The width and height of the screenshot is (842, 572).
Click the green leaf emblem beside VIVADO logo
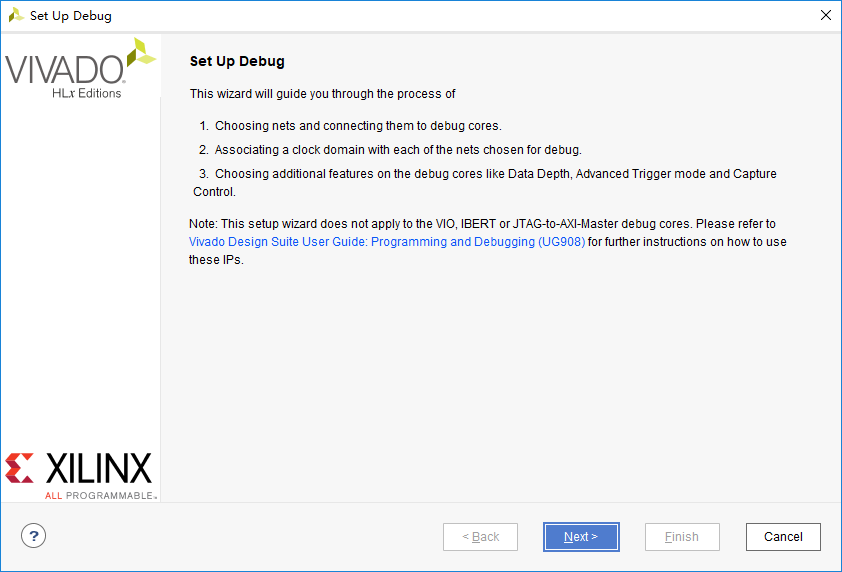[x=141, y=52]
